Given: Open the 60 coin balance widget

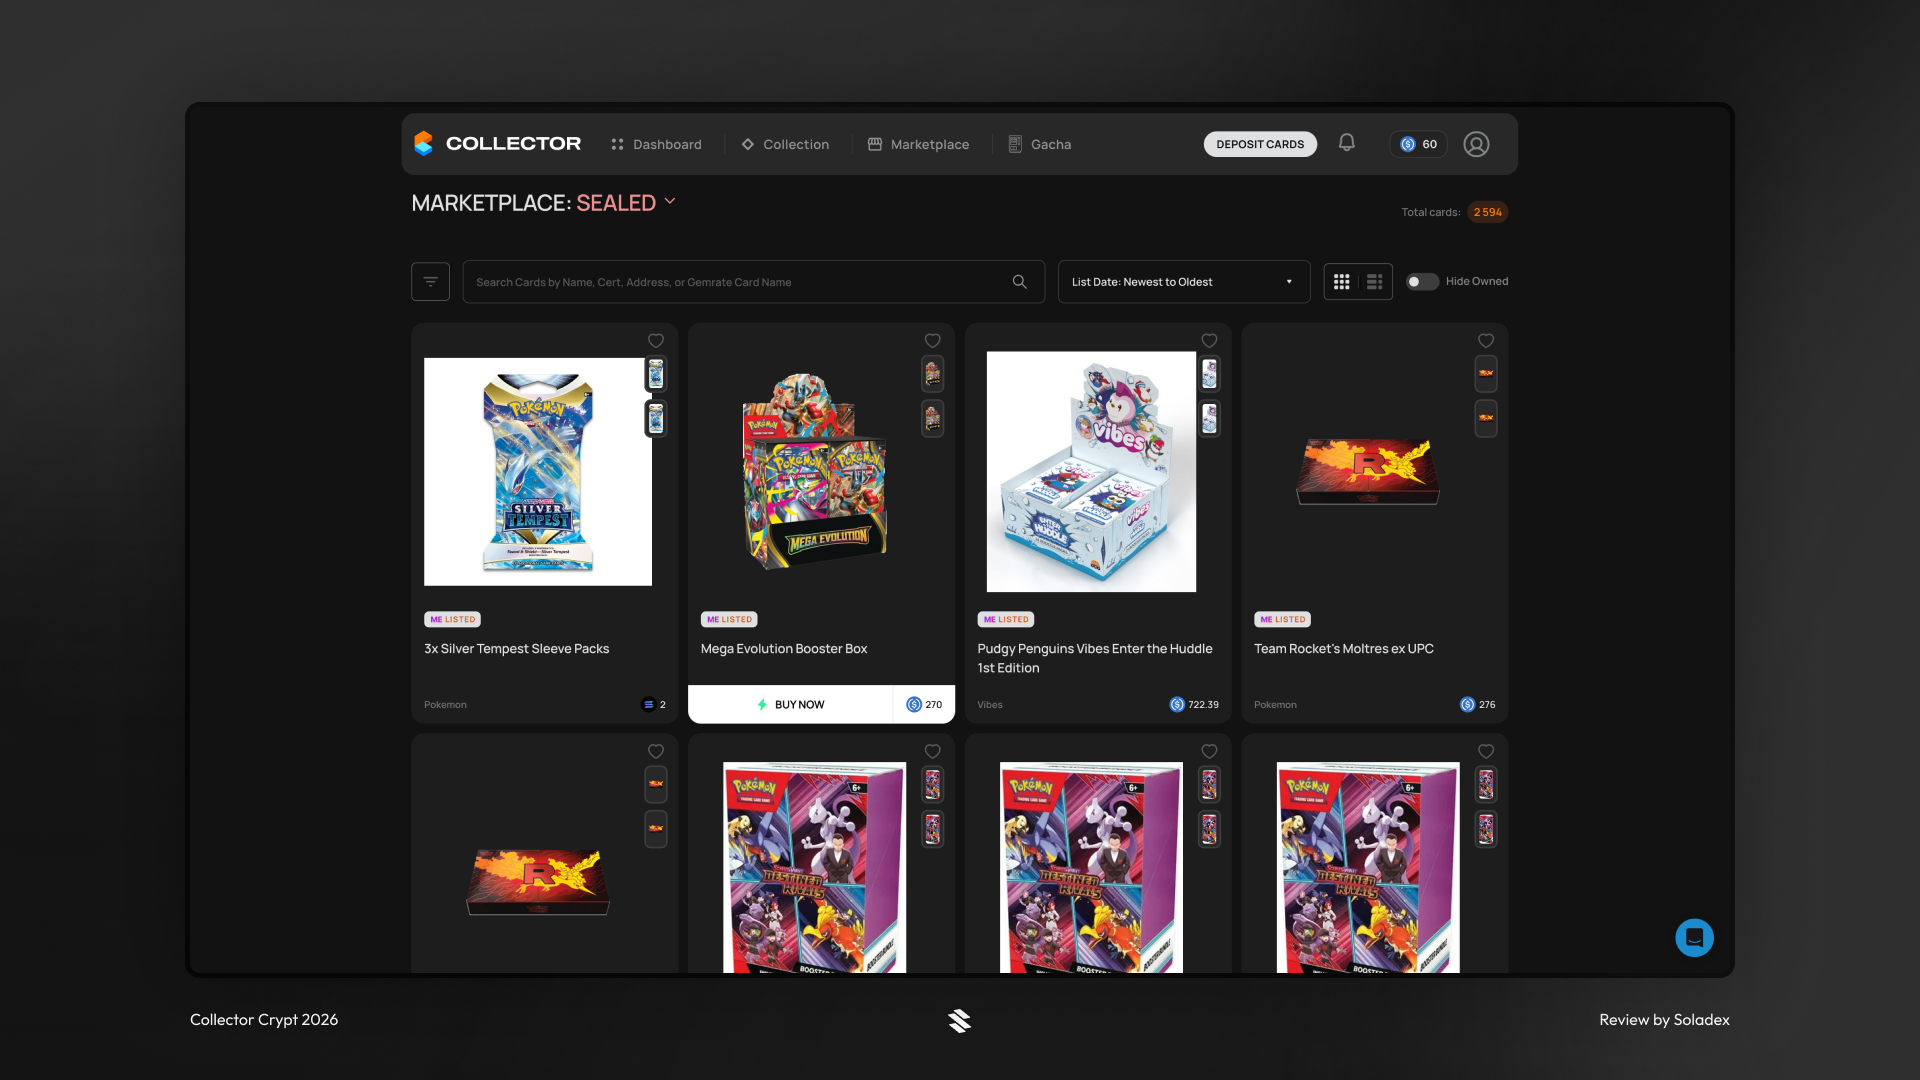Looking at the screenshot, I should point(1418,144).
